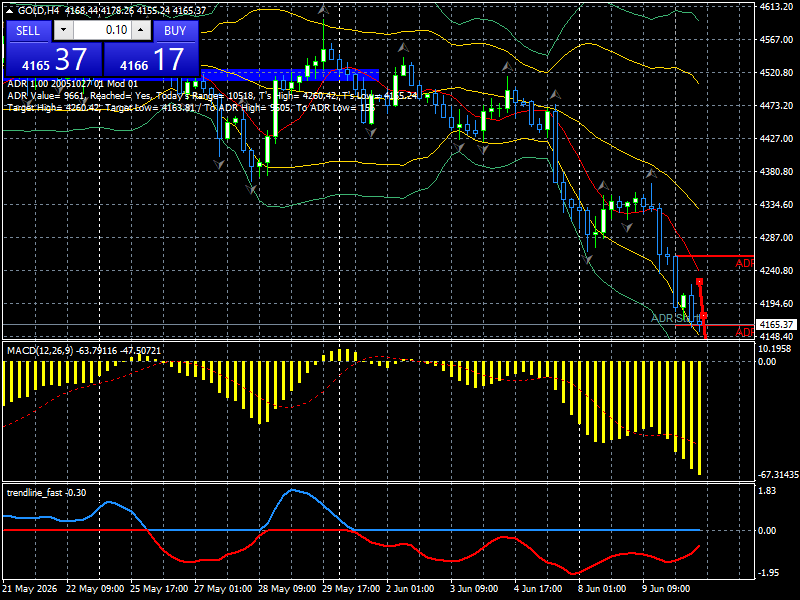Viewport: 800px width, 600px height.
Task: Click the 4567.00 price axis label
Action: point(776,39)
